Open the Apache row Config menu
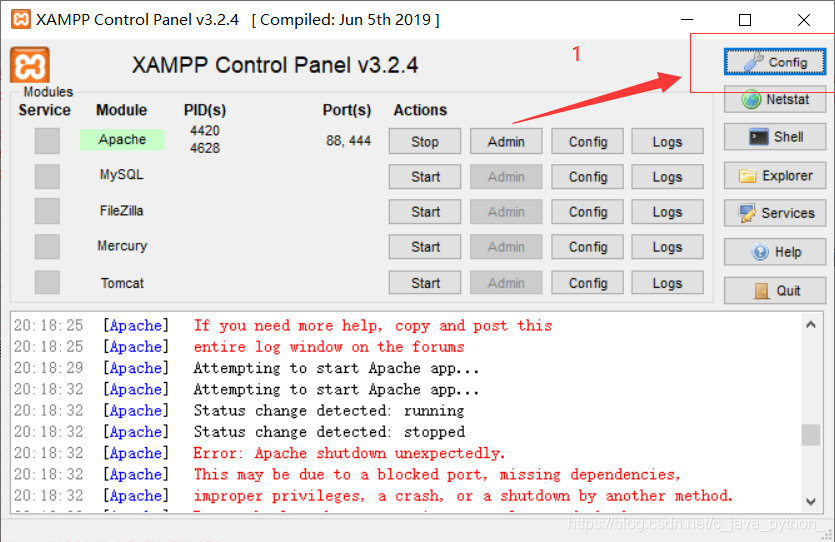This screenshot has width=835, height=542. pos(587,142)
